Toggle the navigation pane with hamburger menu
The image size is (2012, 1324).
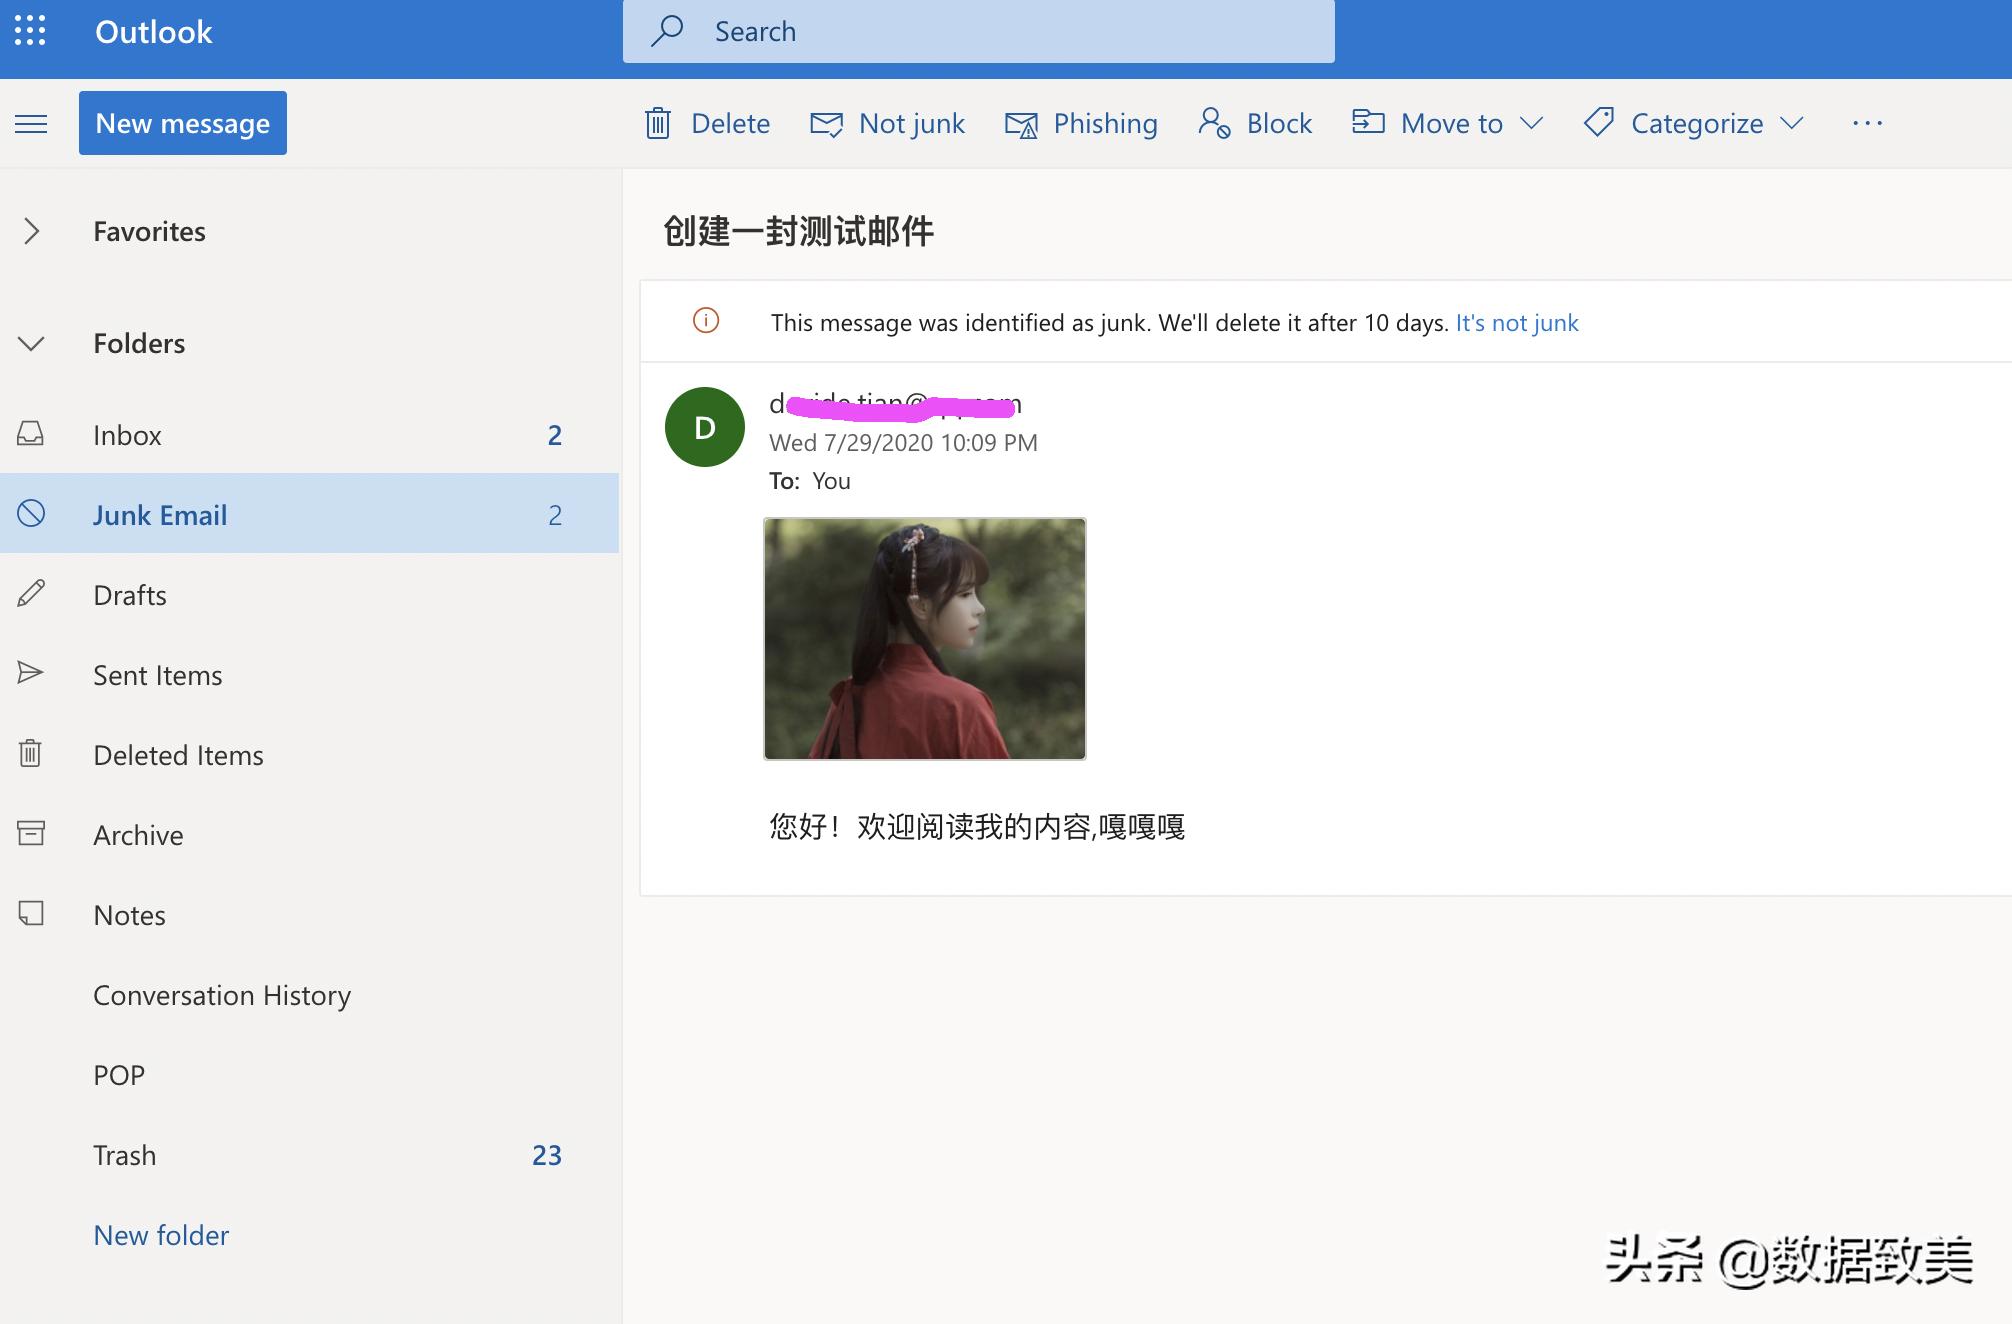coord(30,122)
